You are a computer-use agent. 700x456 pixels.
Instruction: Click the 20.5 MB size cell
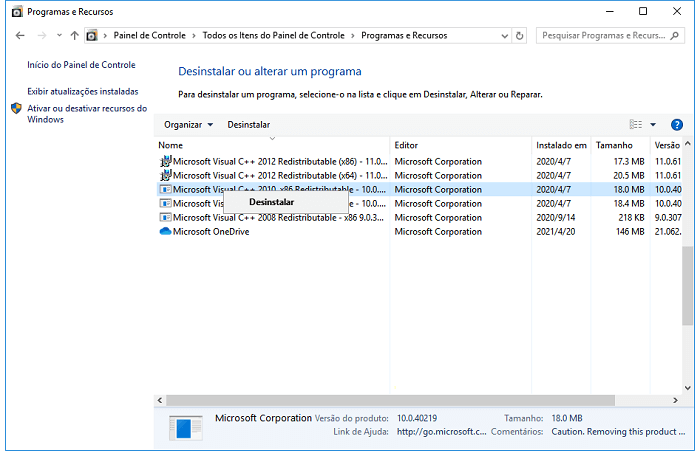tap(629, 176)
